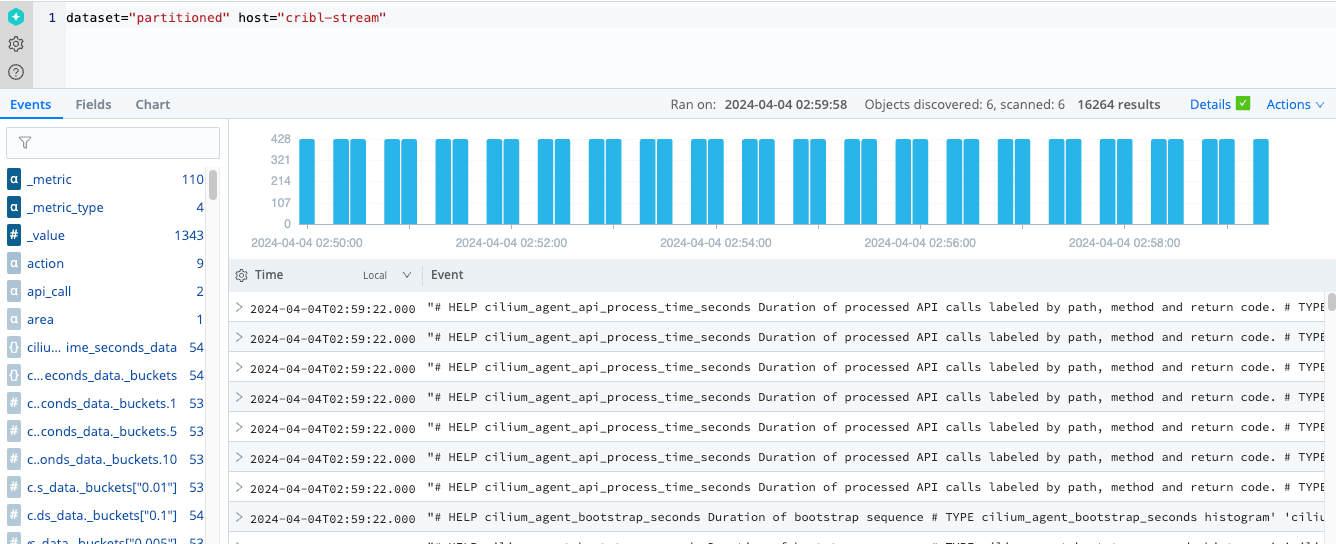
Task: Click the string type icon for _metric_type
Action: [14, 208]
